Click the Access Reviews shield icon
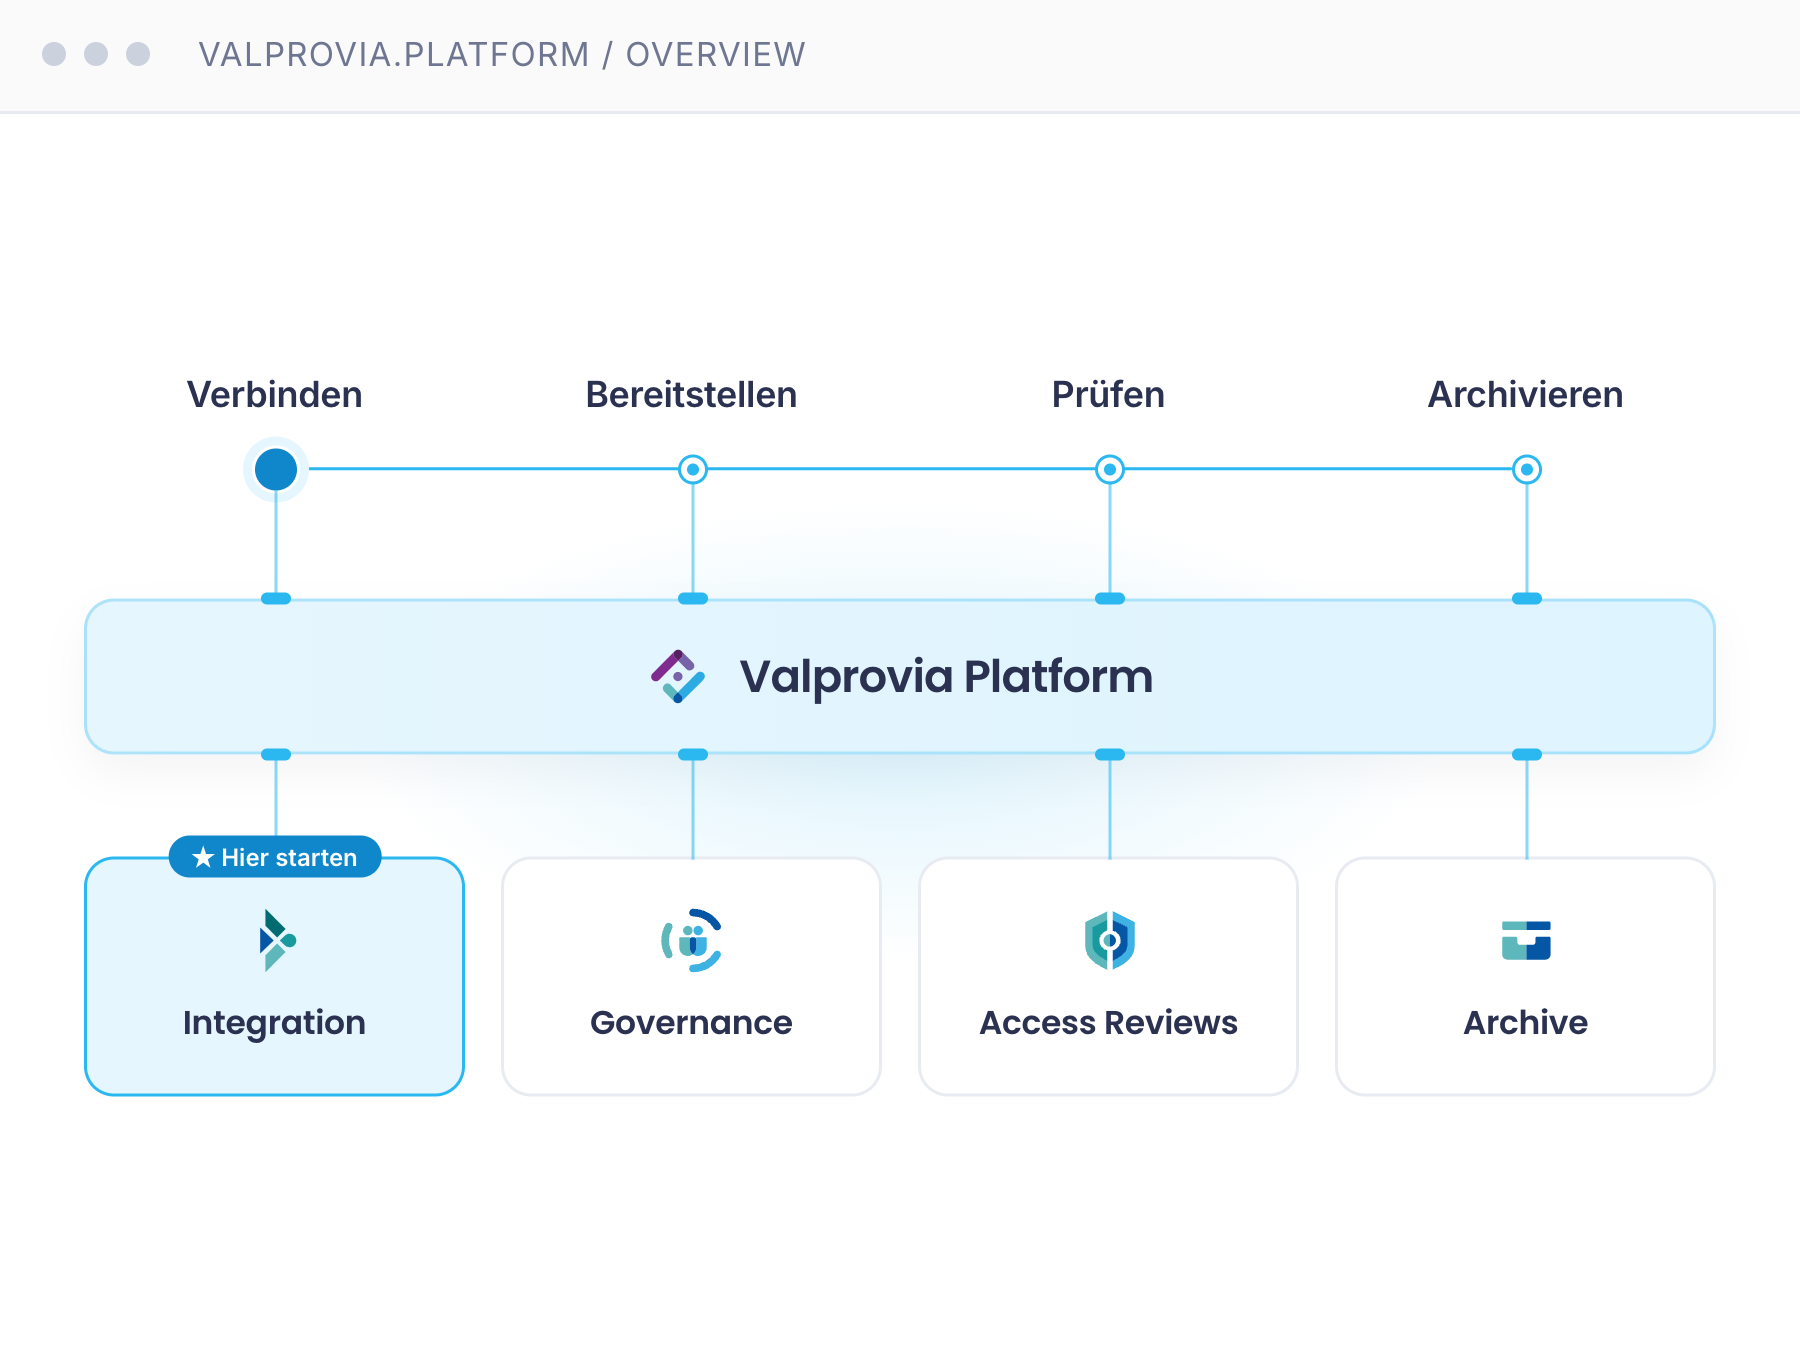This screenshot has width=1800, height=1350. click(1109, 940)
